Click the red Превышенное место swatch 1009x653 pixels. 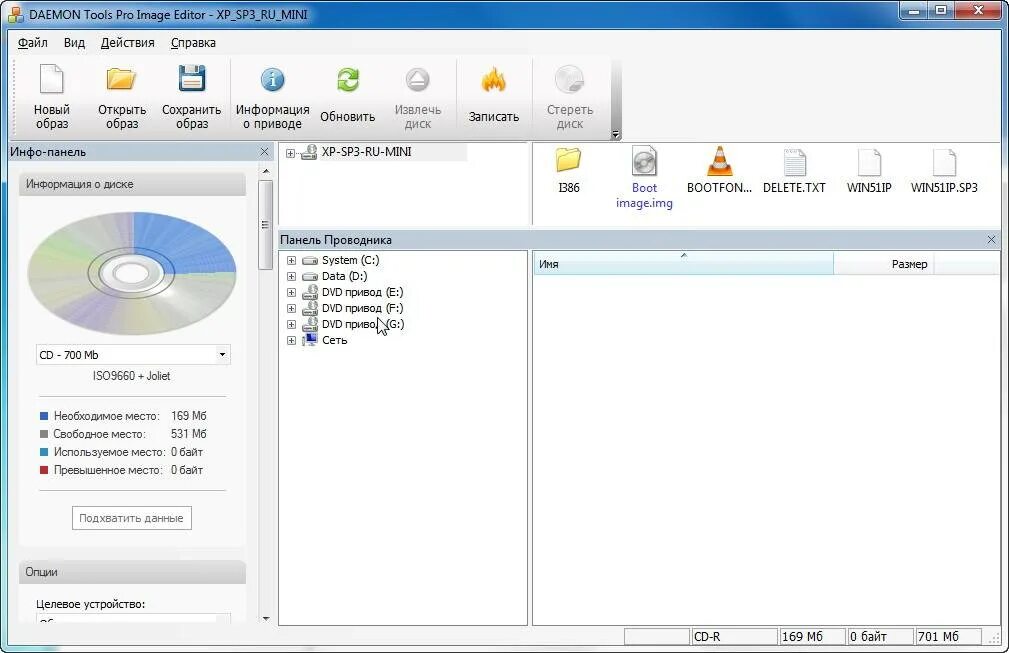[x=44, y=470]
